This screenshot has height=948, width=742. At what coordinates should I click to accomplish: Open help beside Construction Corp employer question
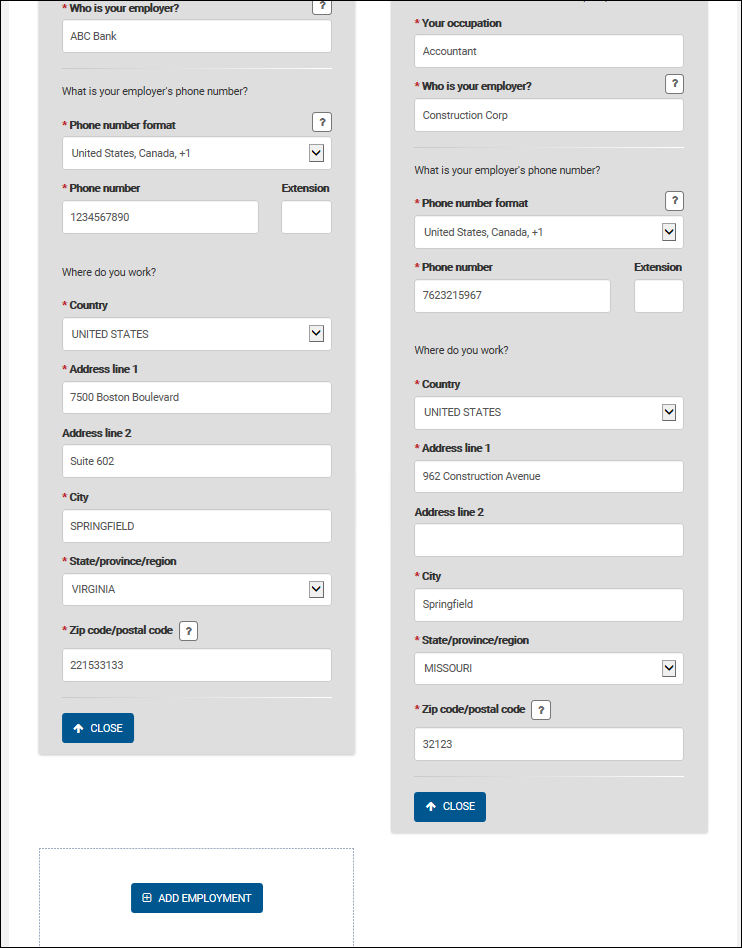tap(675, 85)
